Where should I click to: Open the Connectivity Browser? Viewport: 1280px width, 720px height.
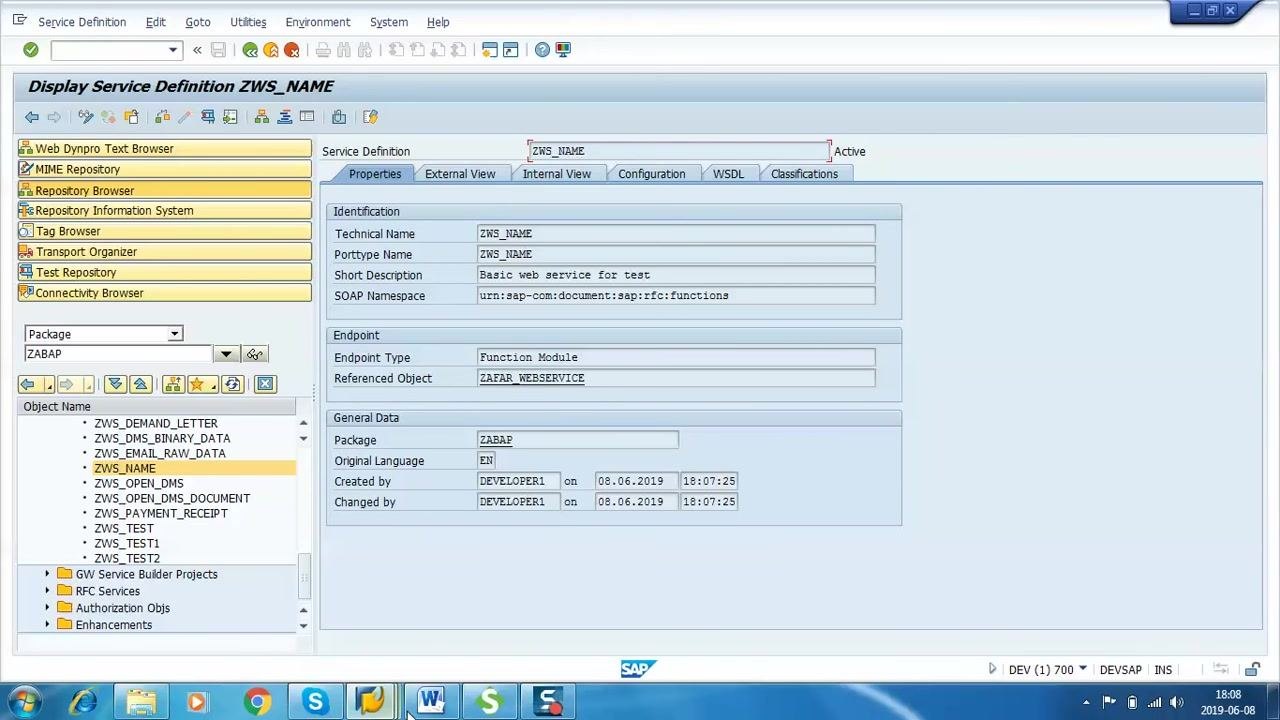165,293
